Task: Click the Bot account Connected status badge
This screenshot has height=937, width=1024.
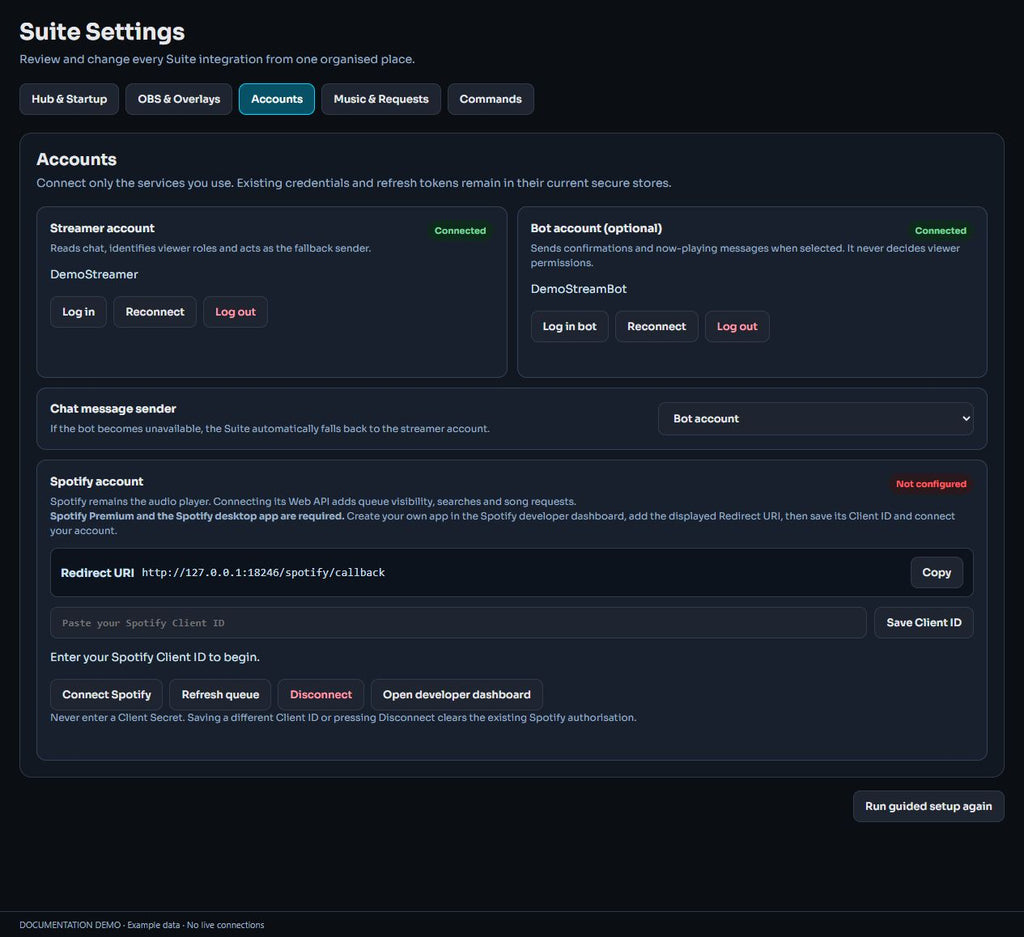Action: tap(940, 230)
